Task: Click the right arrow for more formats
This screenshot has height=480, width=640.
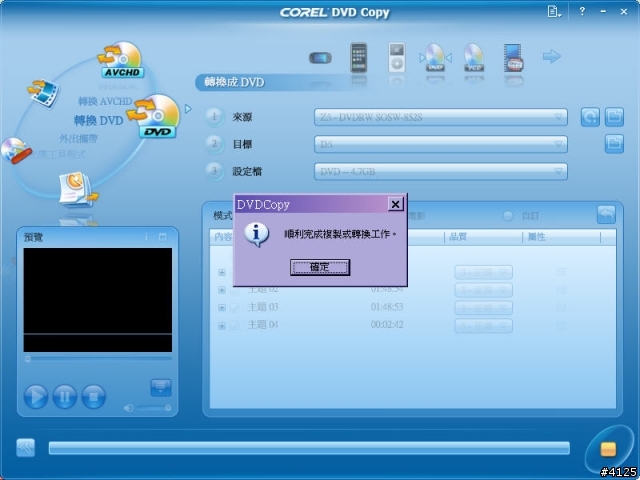Action: pos(551,56)
